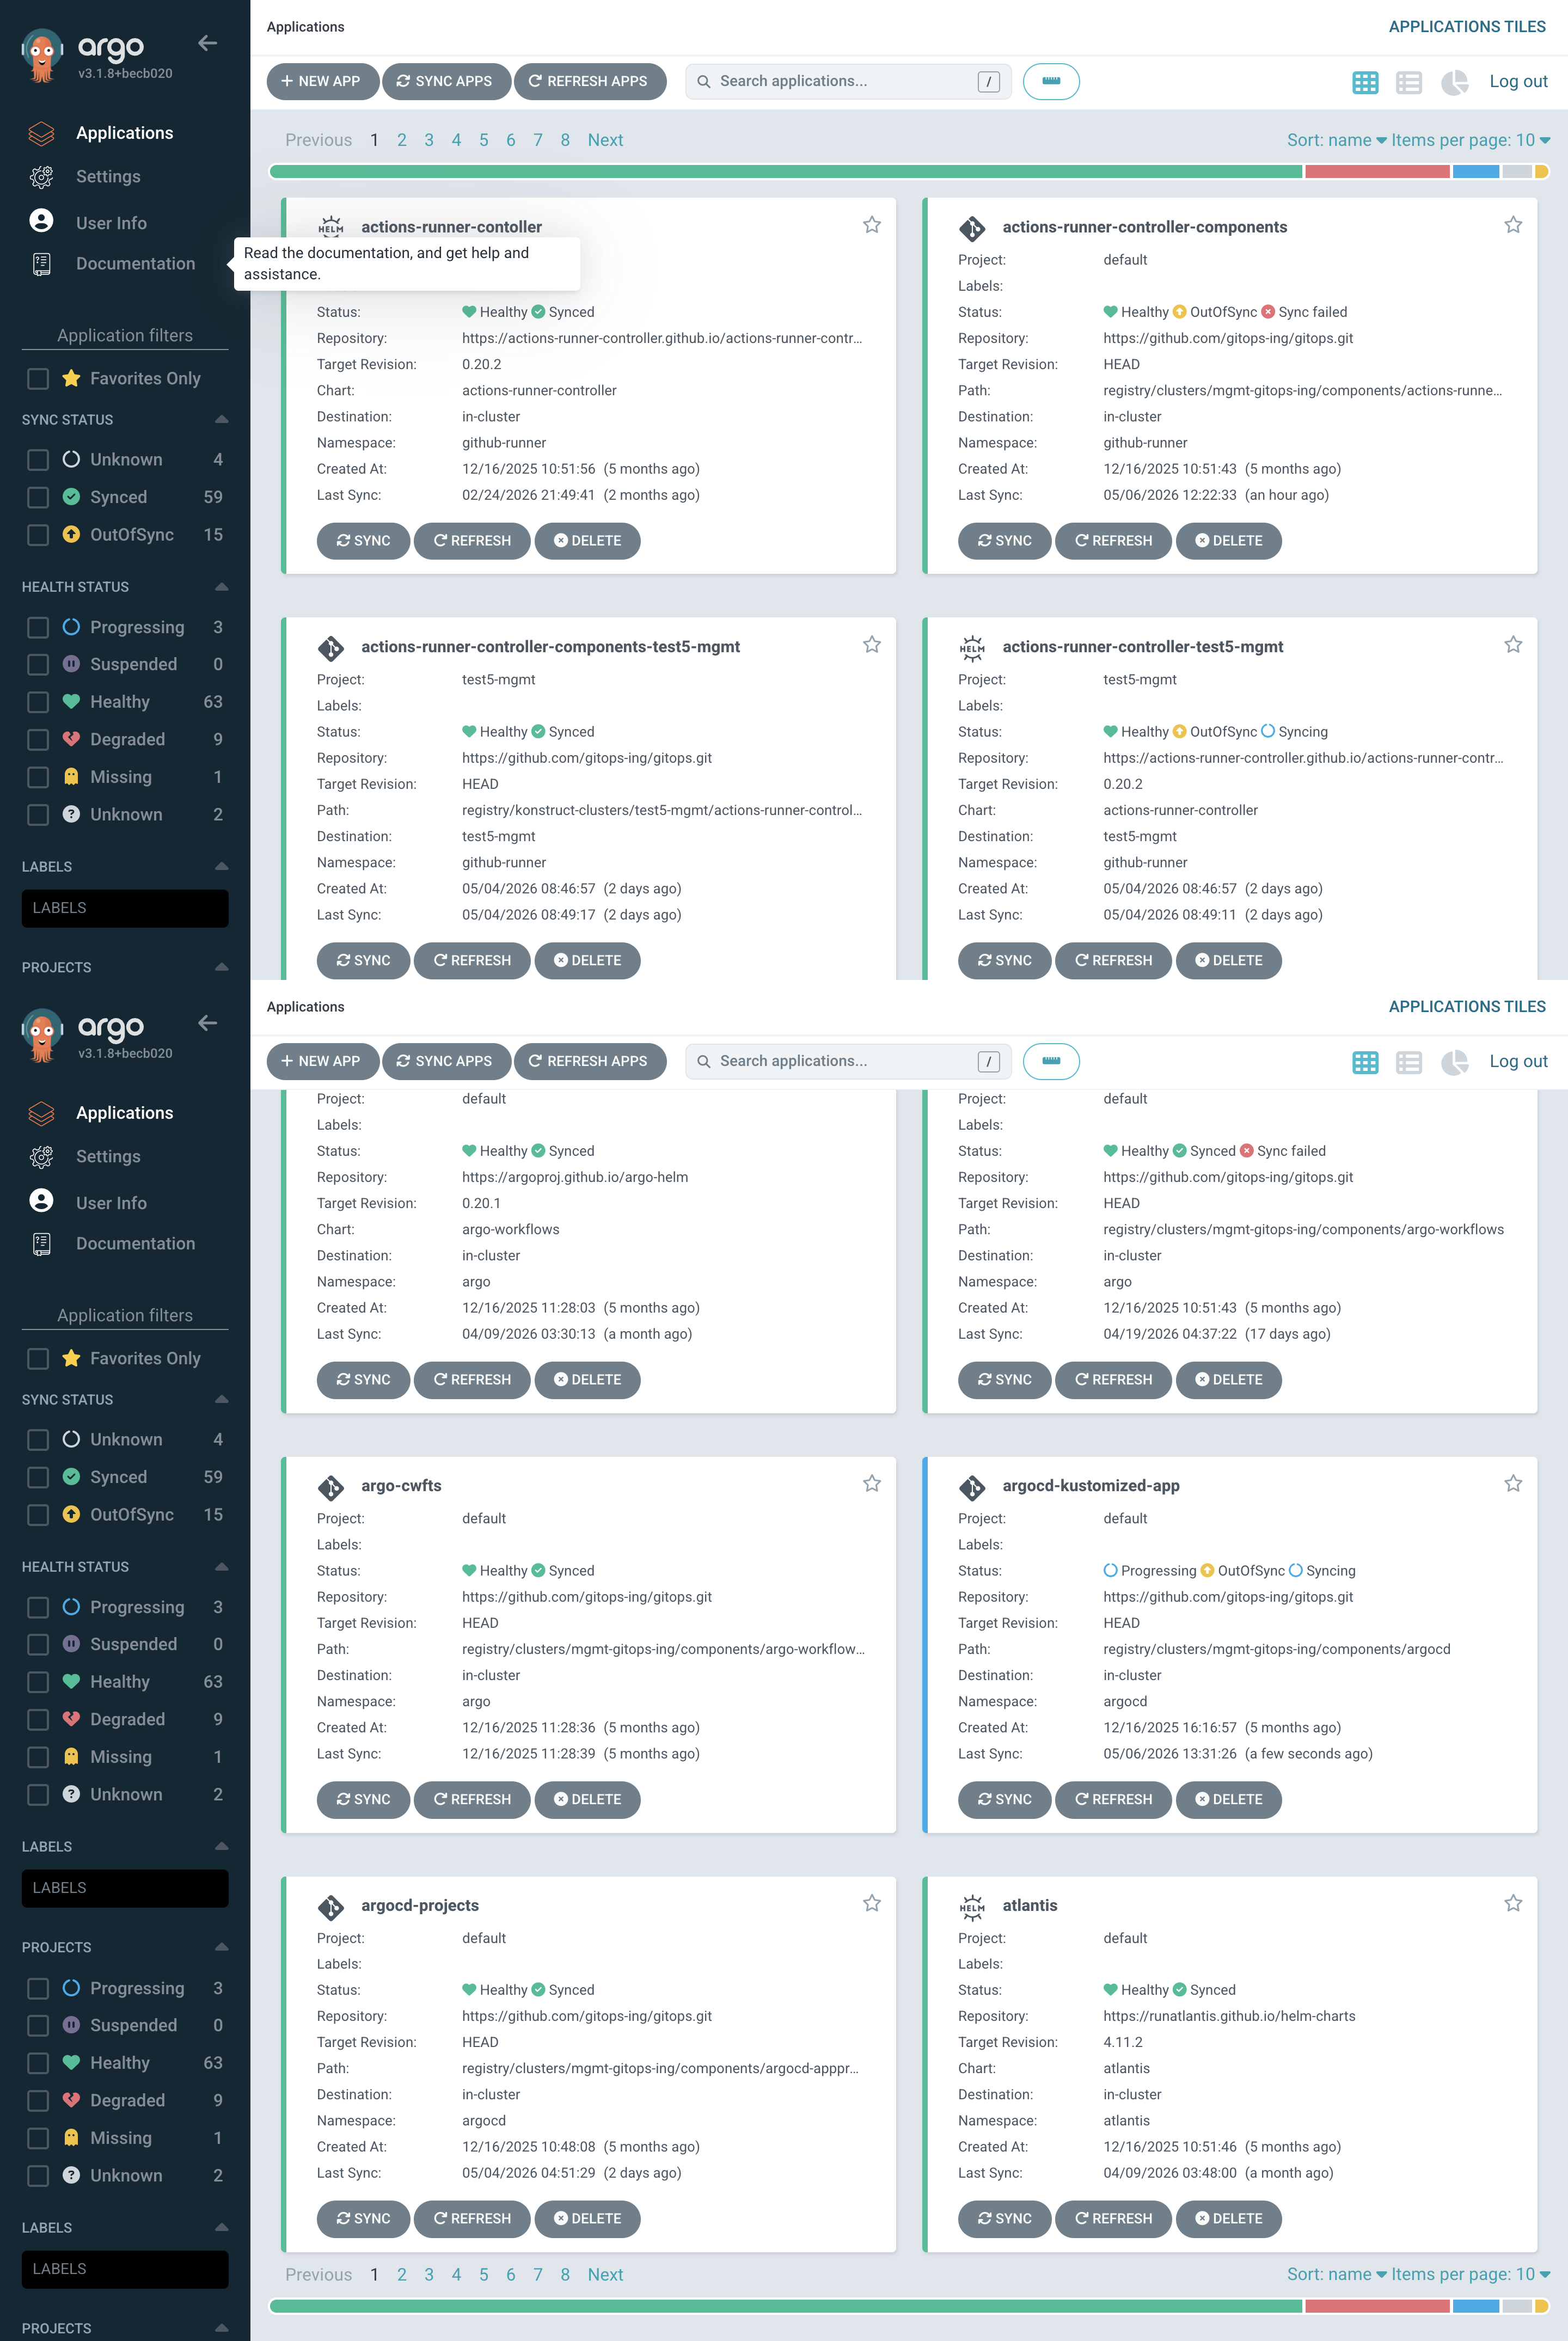1568x2341 pixels.
Task: Focus the topmost Search applications field
Action: pyautogui.click(x=848, y=82)
